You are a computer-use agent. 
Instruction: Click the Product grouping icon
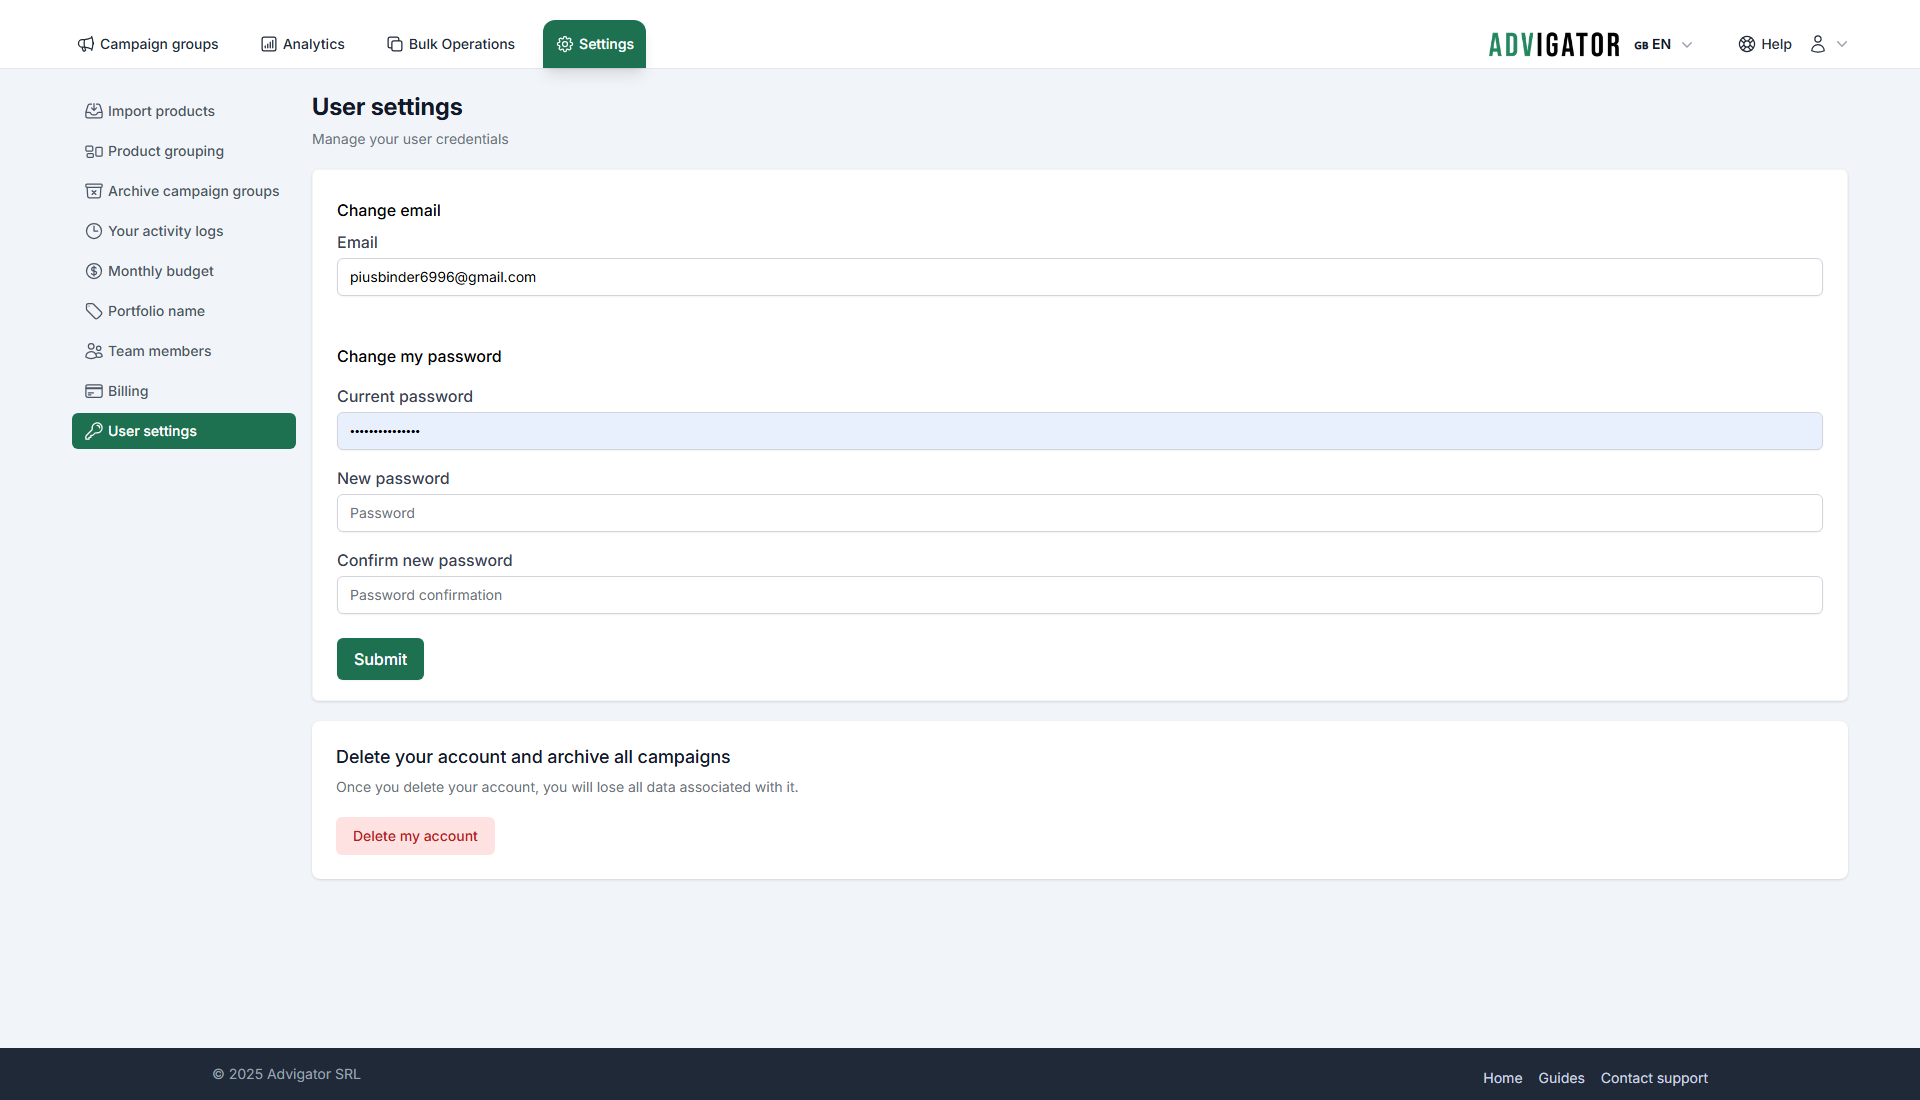[x=93, y=151]
